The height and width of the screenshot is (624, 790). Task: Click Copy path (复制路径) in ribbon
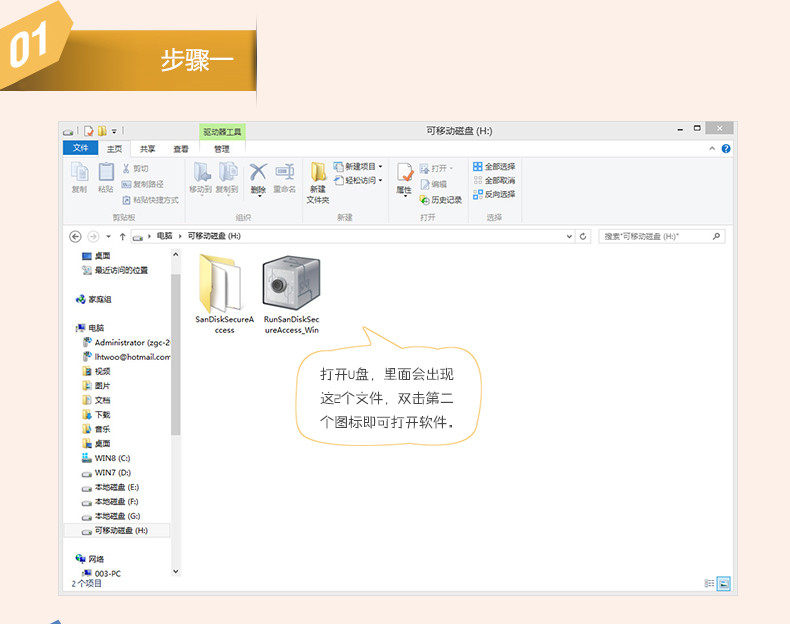[x=143, y=184]
